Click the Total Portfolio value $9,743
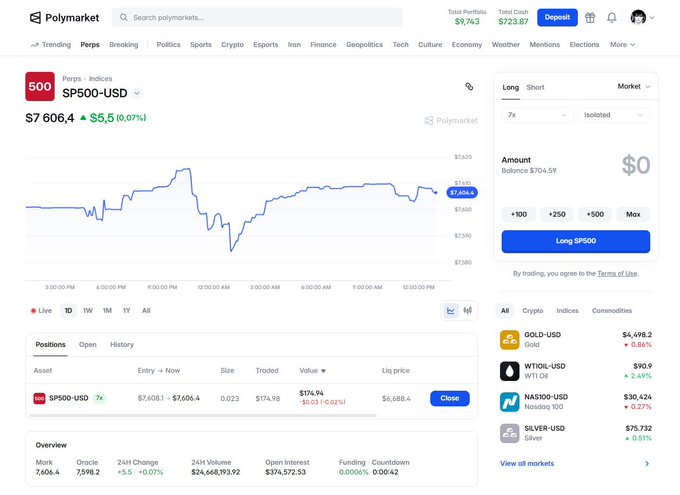 coord(467,22)
